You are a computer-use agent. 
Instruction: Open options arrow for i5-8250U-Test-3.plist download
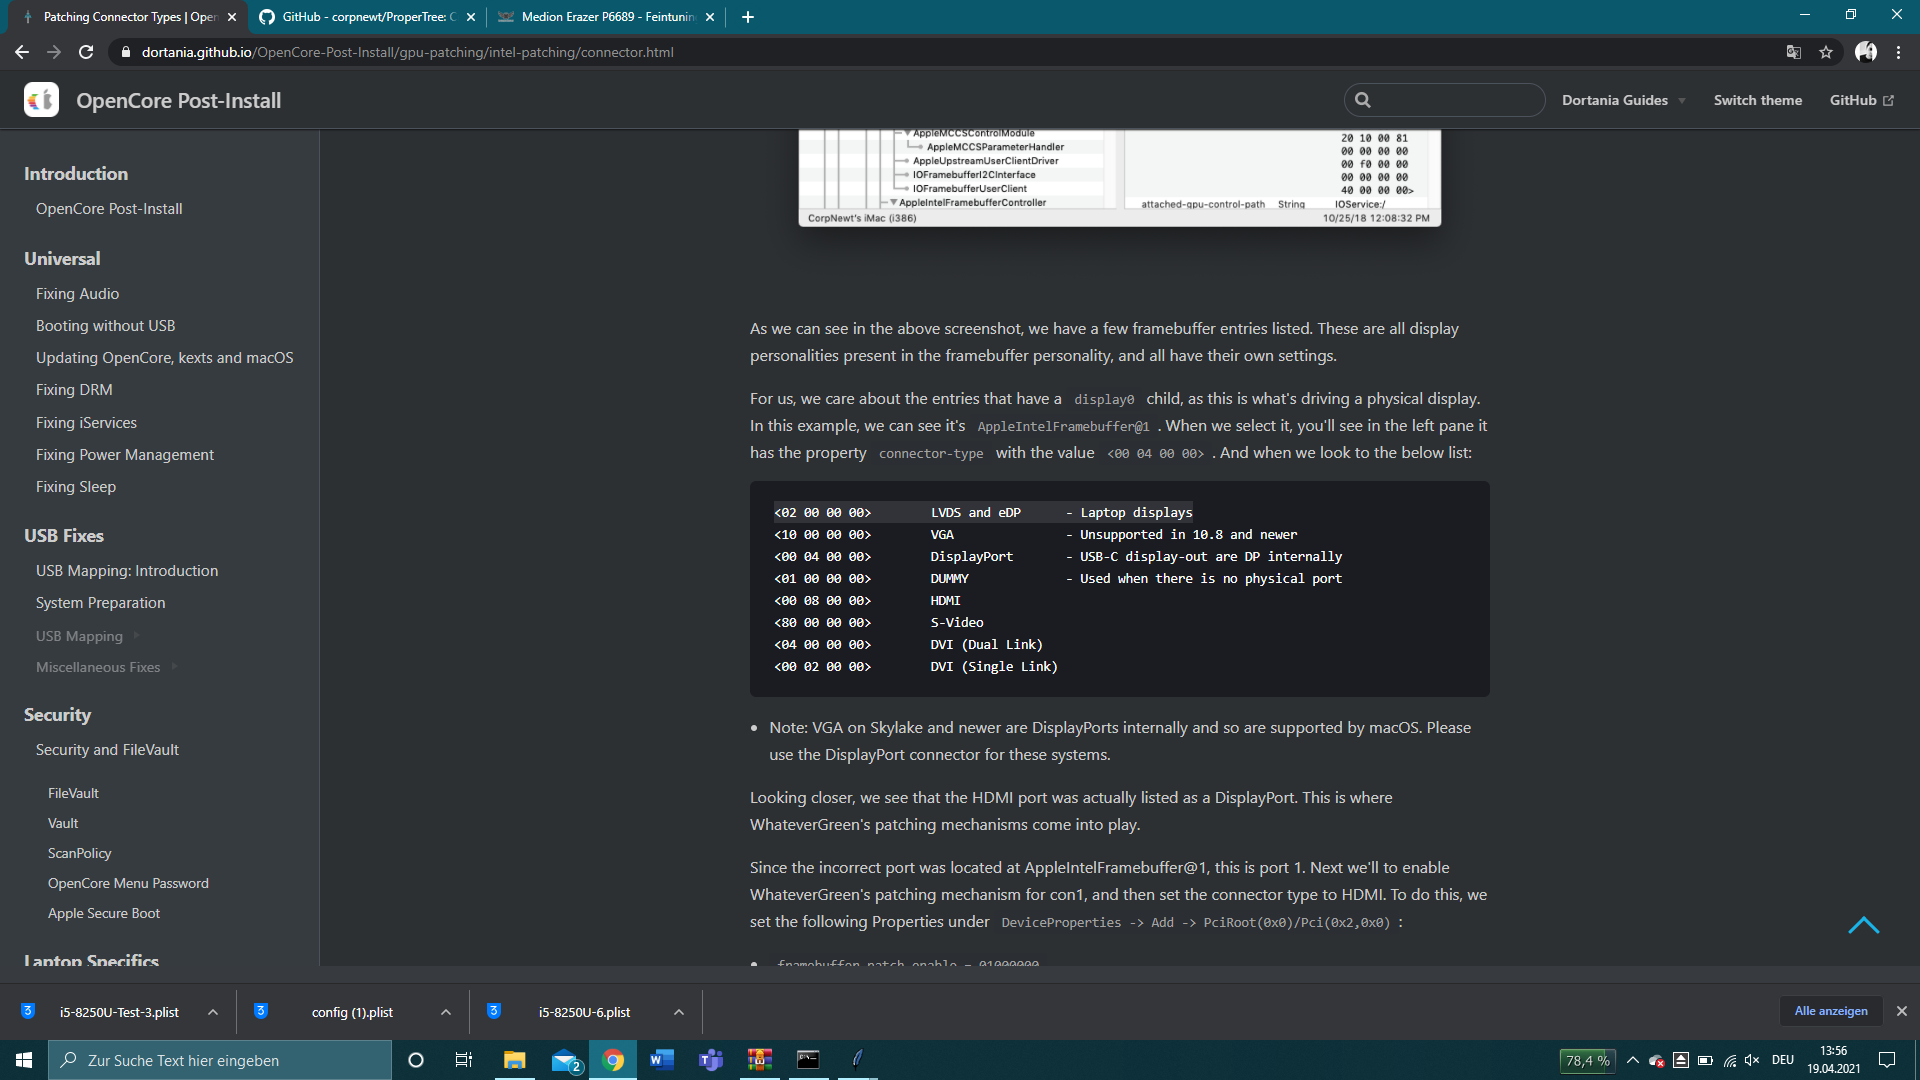213,1012
